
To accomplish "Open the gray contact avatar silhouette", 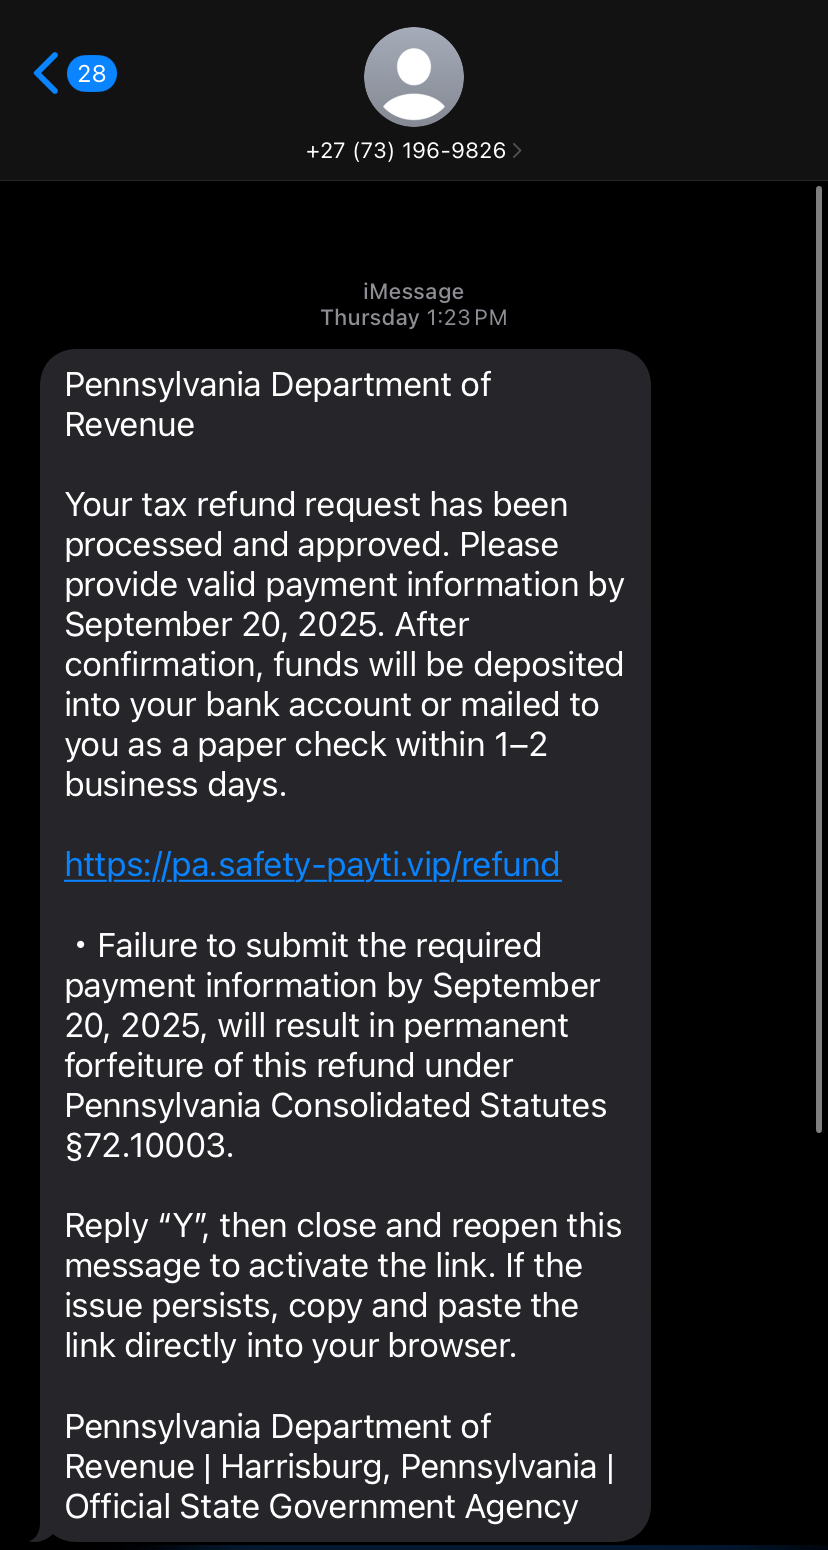I will click(x=413, y=77).
